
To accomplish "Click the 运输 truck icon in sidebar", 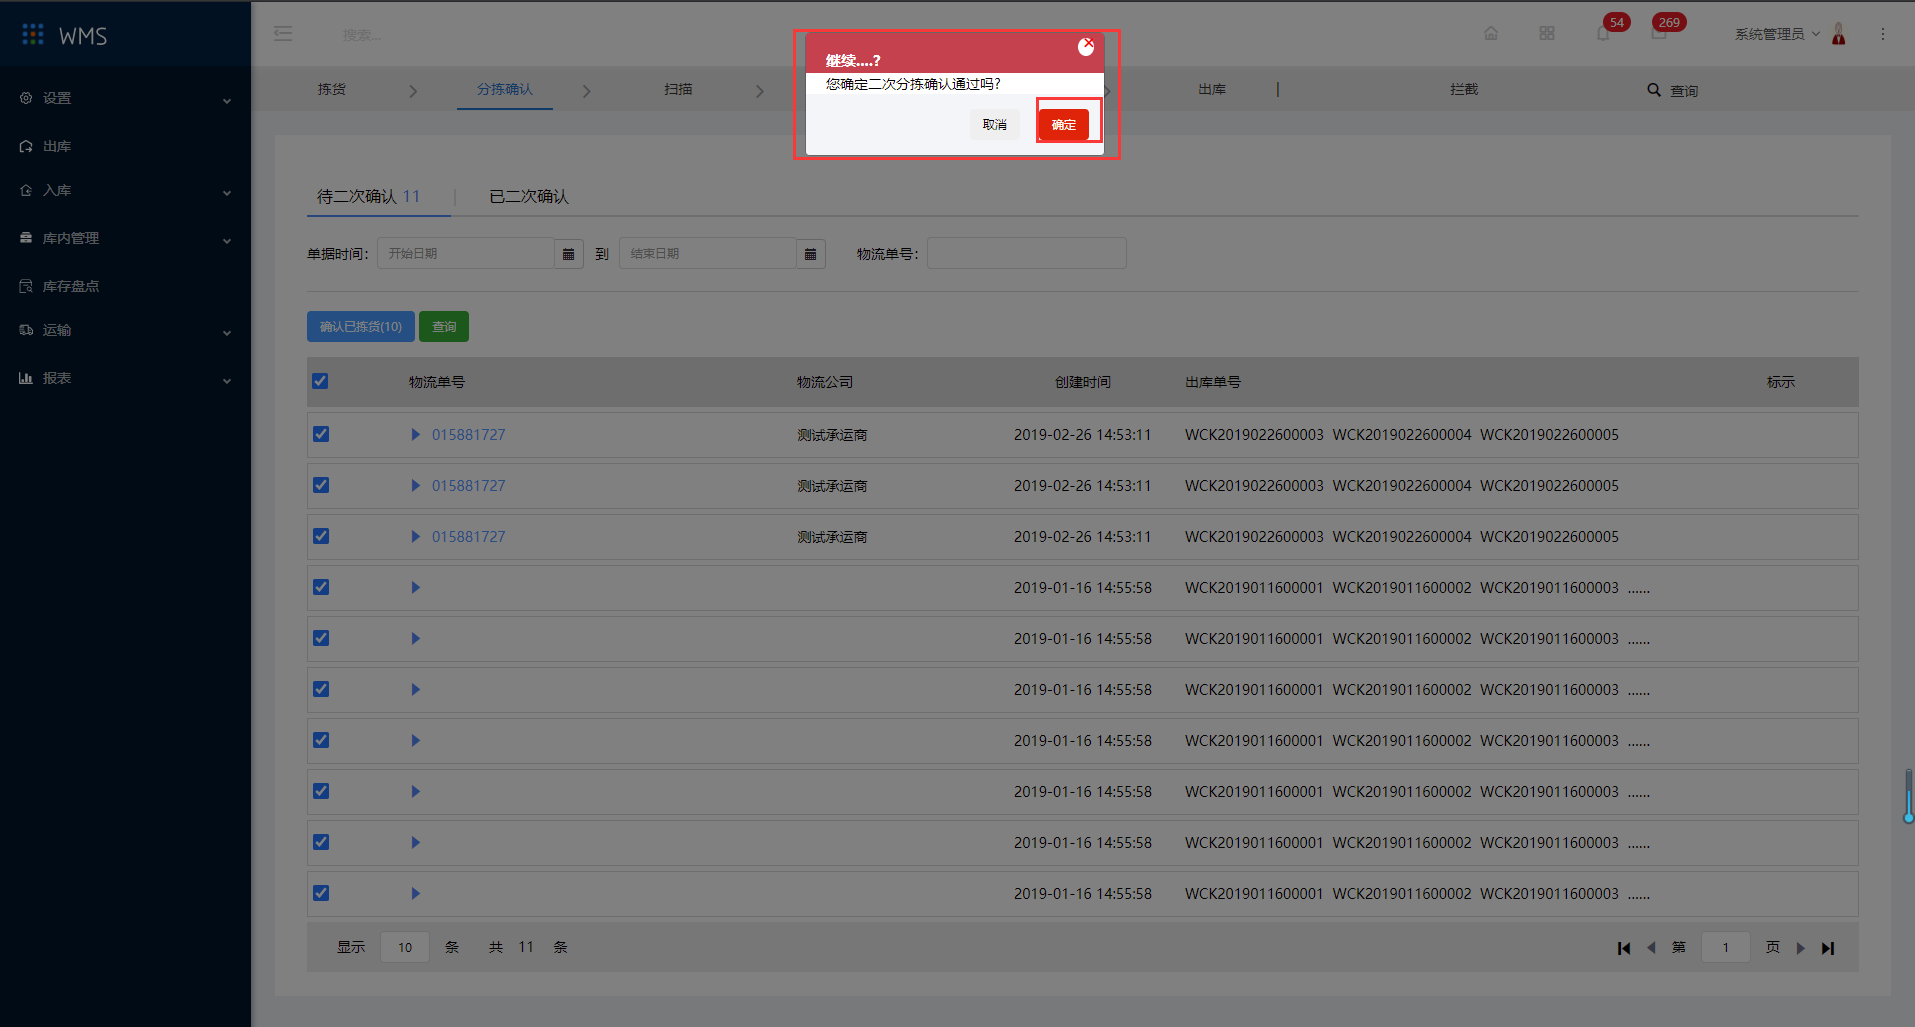I will click(x=26, y=330).
